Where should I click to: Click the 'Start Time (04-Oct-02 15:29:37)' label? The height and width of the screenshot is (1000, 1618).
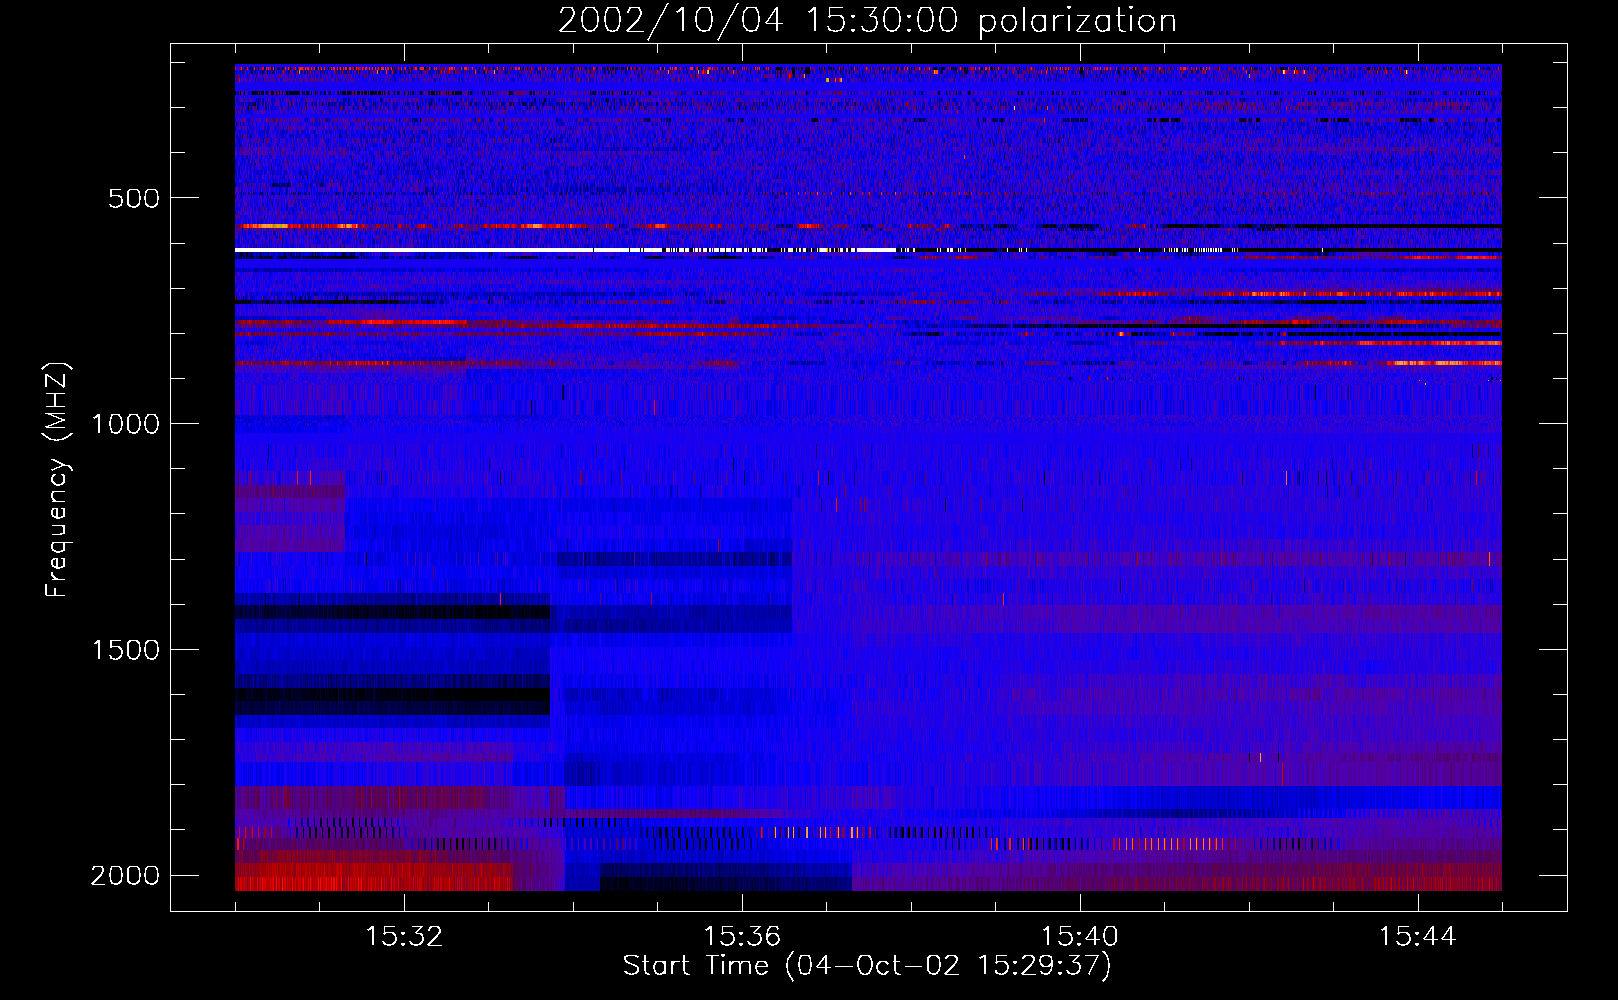pyautogui.click(x=867, y=966)
